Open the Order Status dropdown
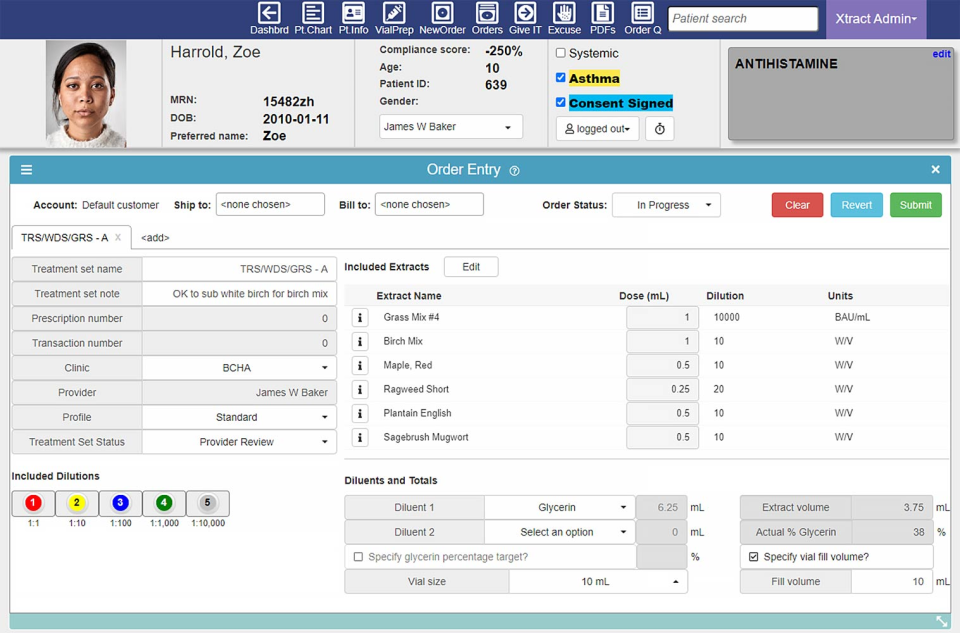The image size is (960, 633). [x=667, y=205]
